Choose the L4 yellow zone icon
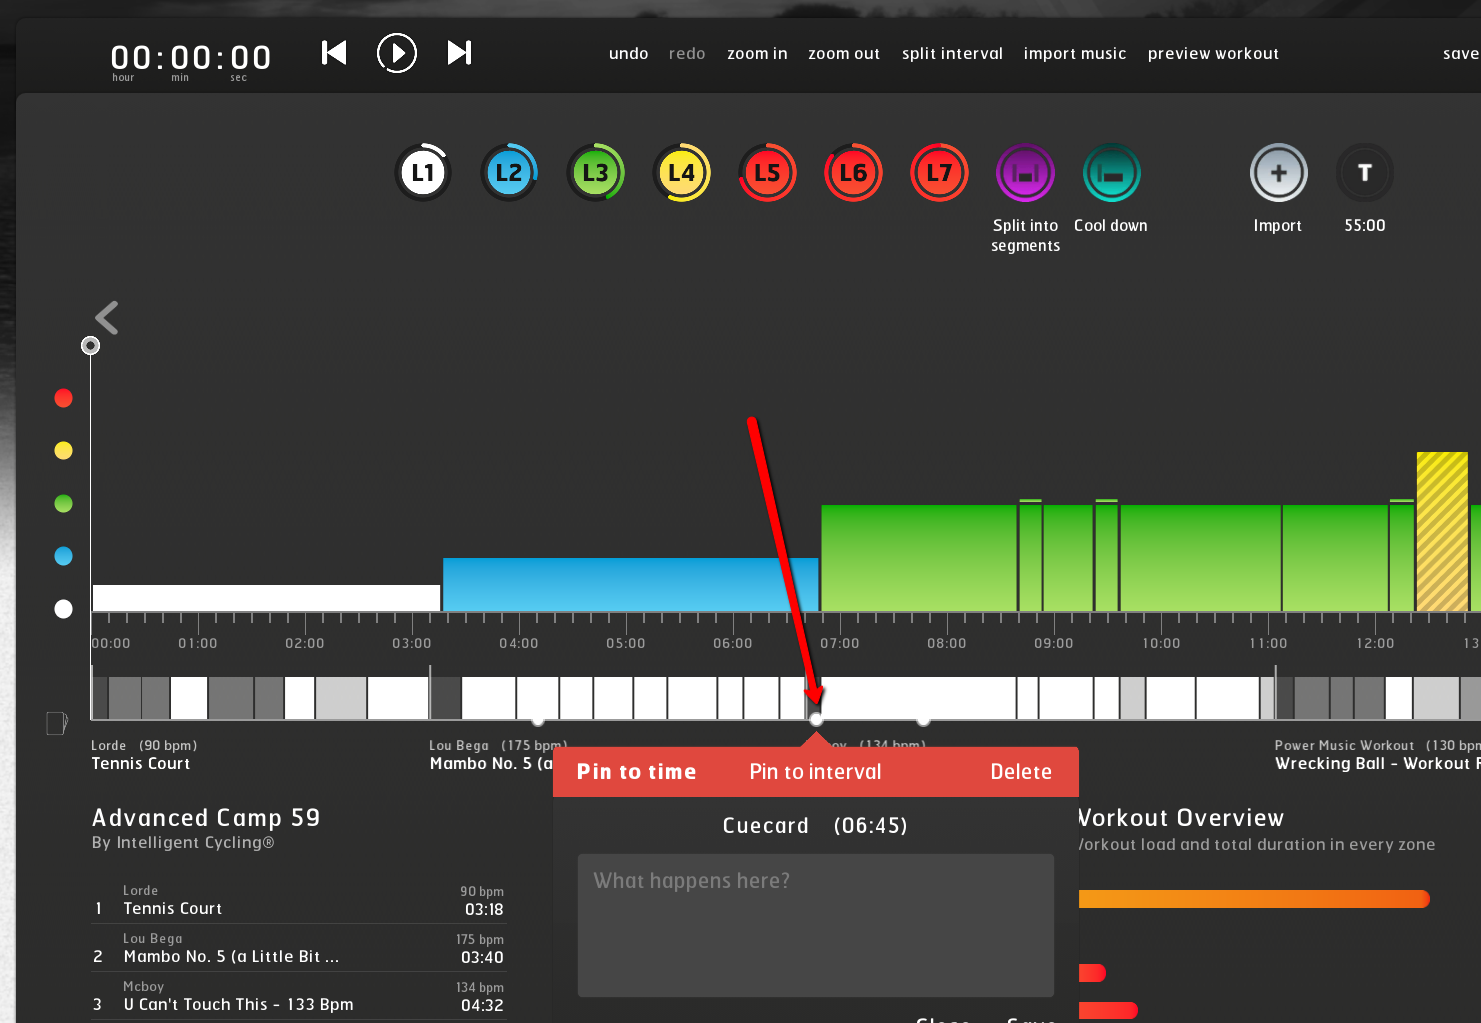Image resolution: width=1481 pixels, height=1023 pixels. click(681, 173)
